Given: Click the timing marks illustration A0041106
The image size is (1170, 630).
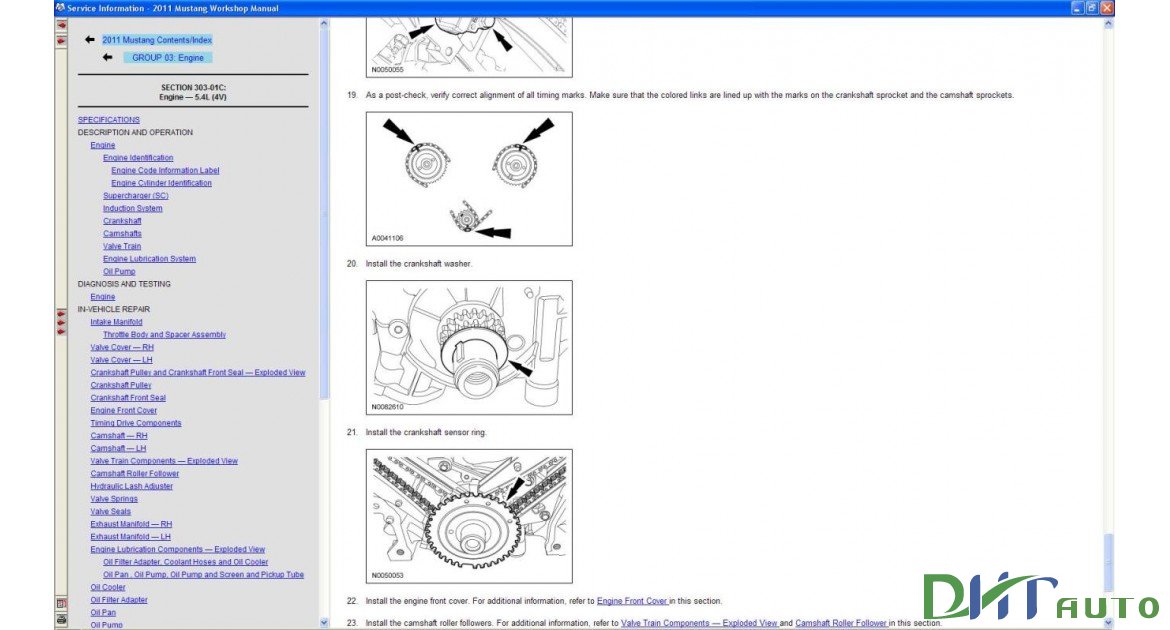Looking at the screenshot, I should pyautogui.click(x=469, y=179).
